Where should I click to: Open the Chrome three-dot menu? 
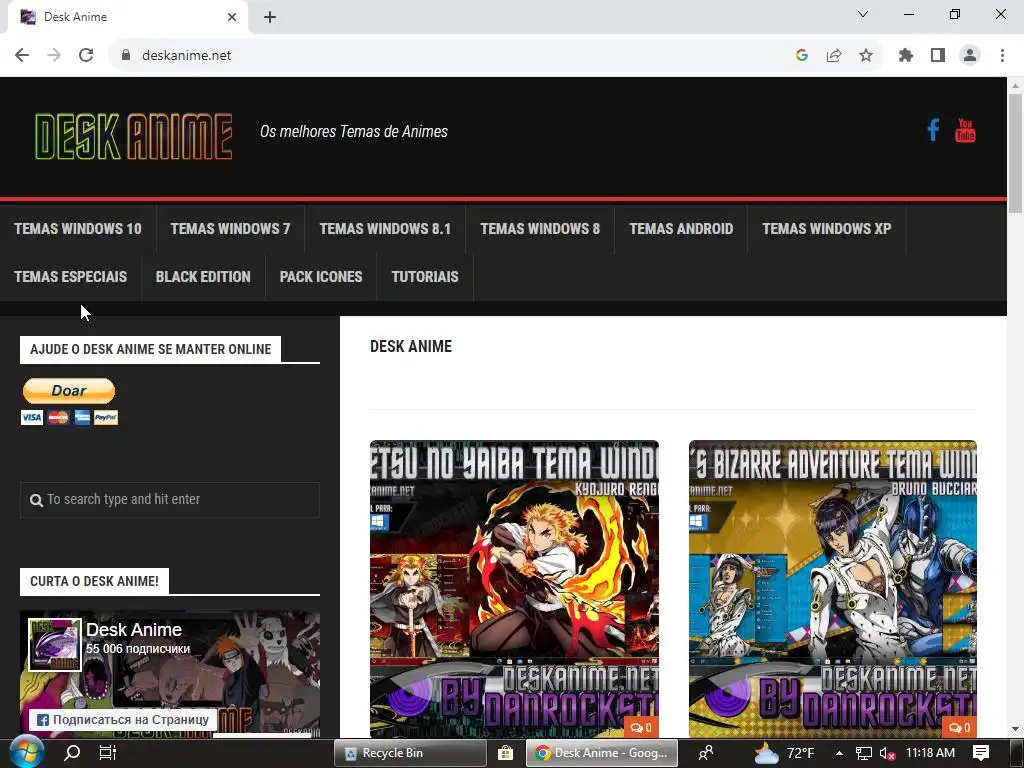[1002, 56]
